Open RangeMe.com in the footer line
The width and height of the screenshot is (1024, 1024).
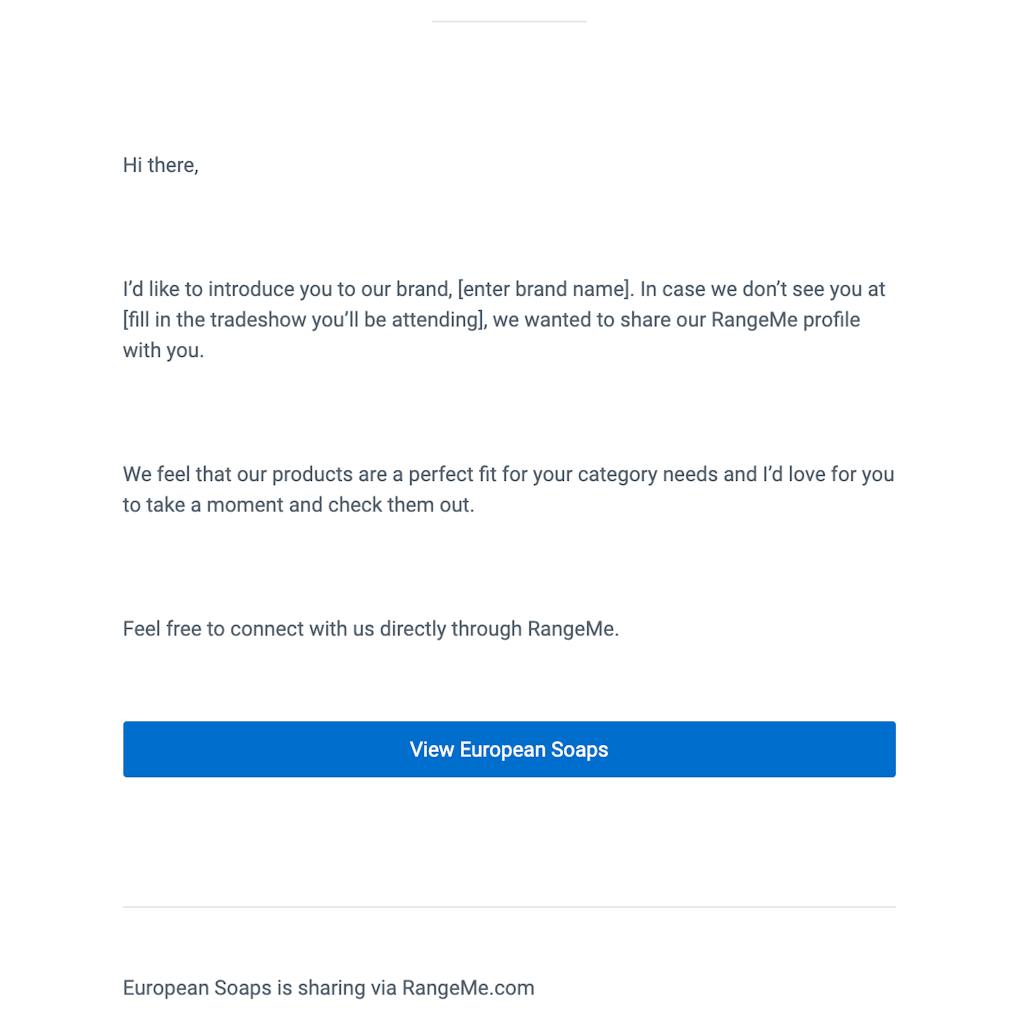[468, 988]
